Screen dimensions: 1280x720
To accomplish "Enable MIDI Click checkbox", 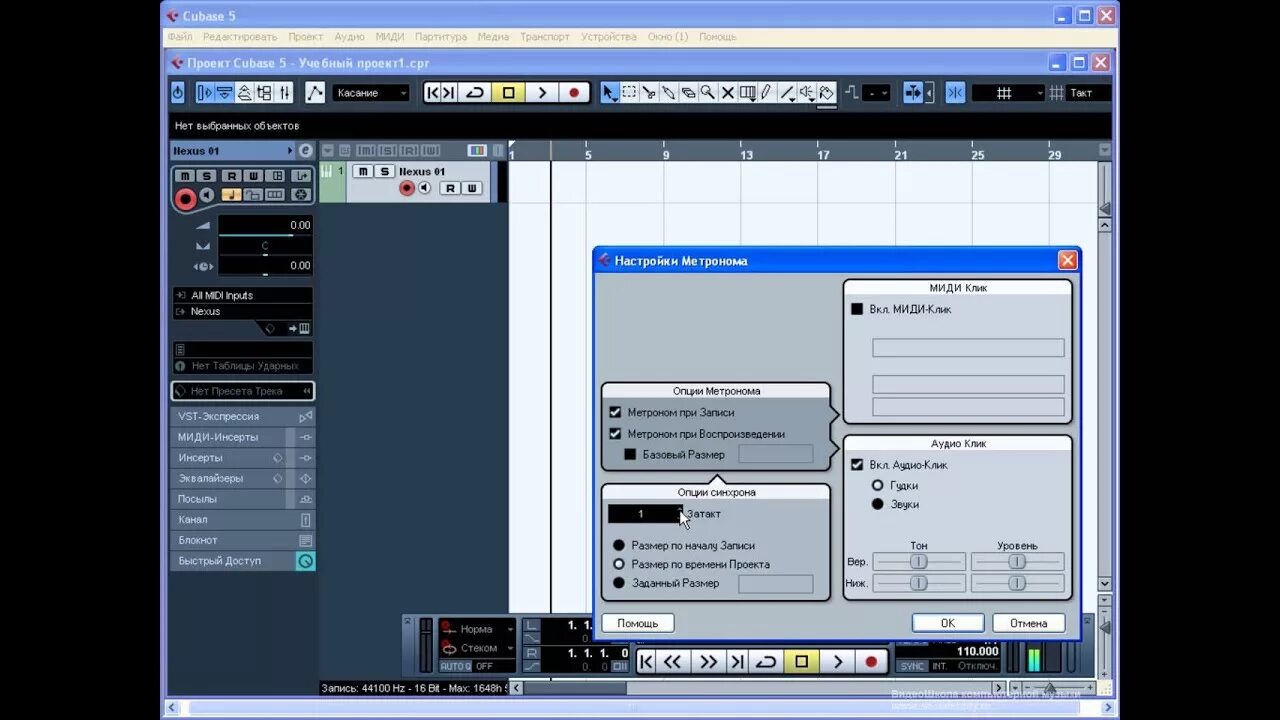I will pos(857,309).
